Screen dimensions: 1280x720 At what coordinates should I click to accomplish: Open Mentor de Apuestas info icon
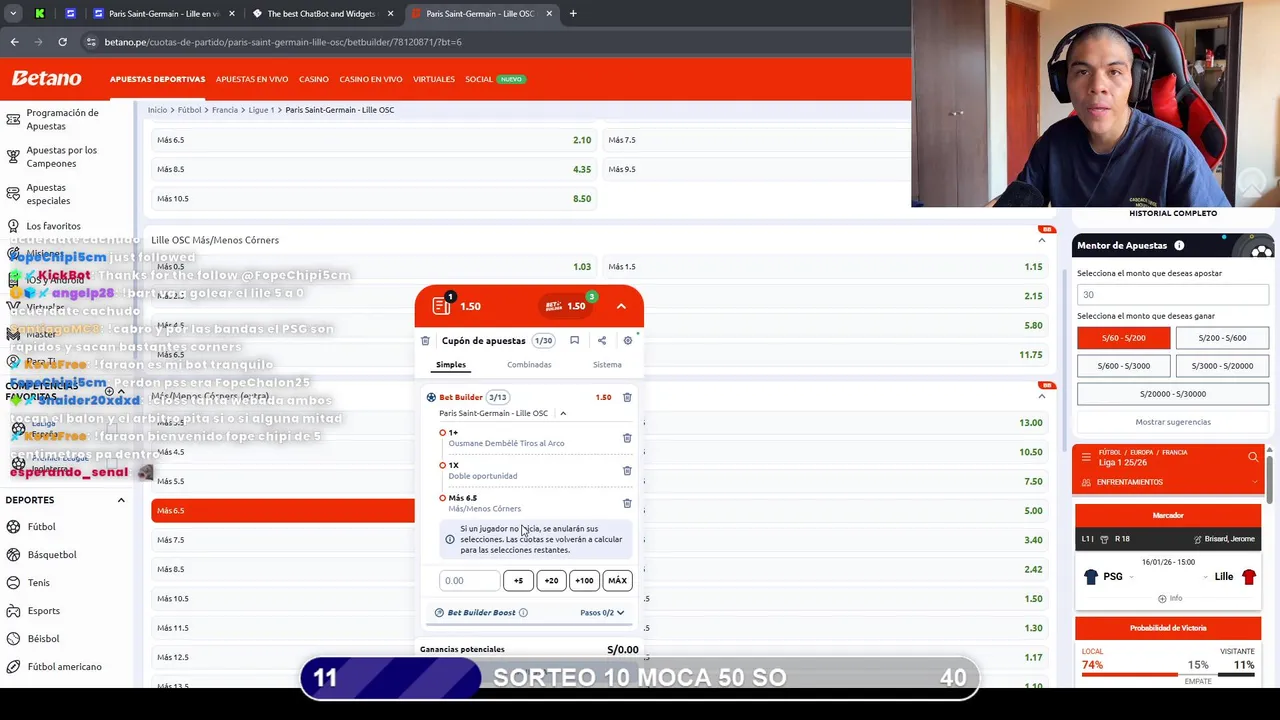(1179, 246)
